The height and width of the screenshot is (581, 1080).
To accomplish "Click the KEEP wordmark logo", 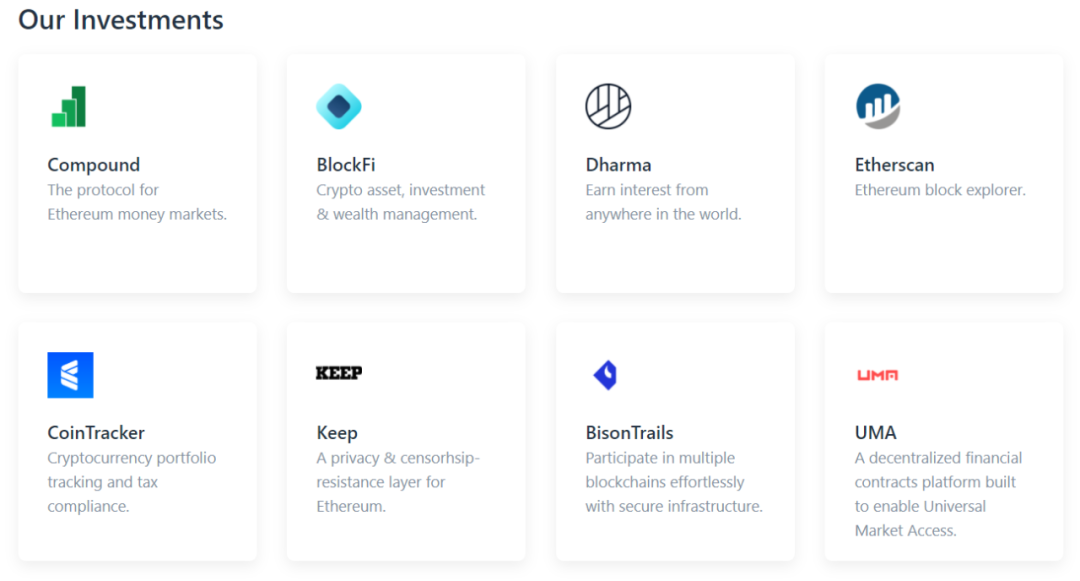I will coord(339,373).
